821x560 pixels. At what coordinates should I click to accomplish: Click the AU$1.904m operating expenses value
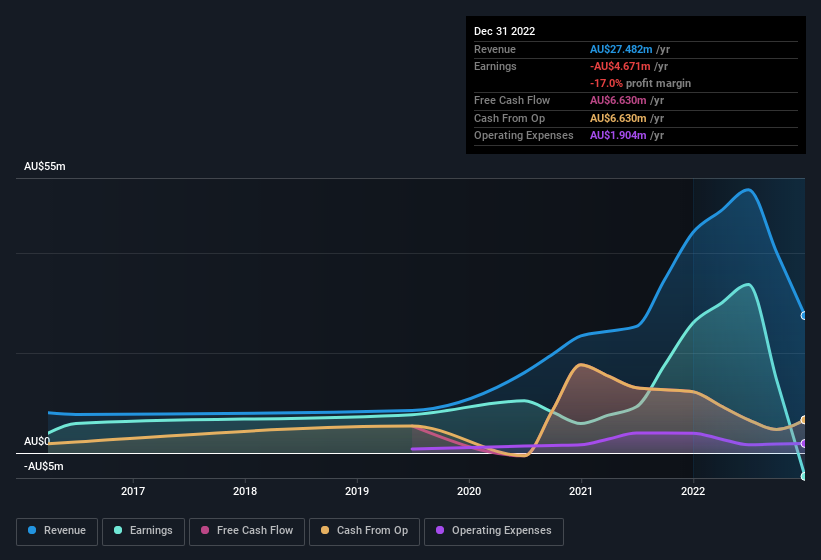(618, 136)
